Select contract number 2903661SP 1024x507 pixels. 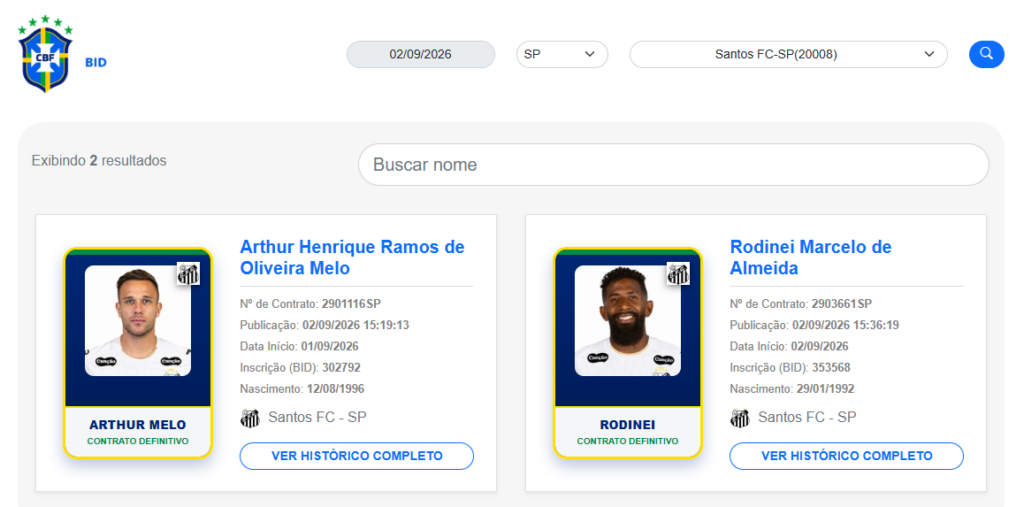(x=841, y=304)
